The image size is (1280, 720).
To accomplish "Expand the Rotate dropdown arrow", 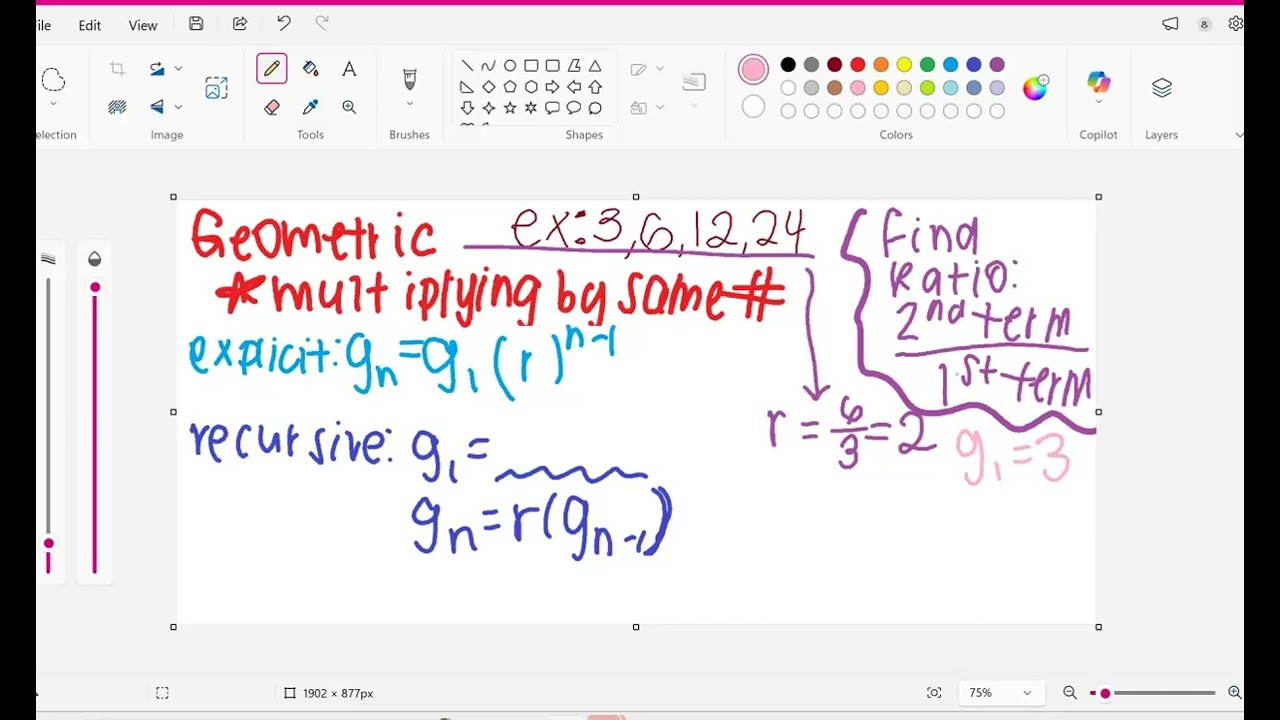I will (178, 69).
